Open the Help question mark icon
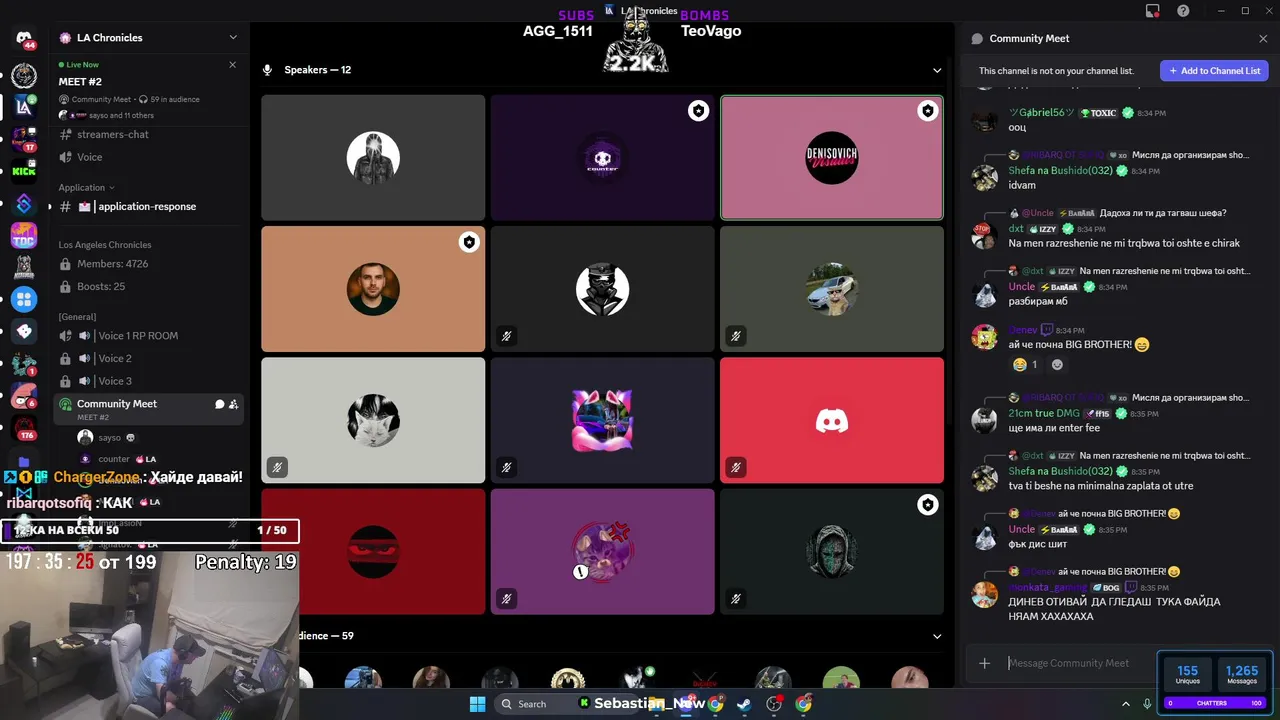 [1183, 11]
